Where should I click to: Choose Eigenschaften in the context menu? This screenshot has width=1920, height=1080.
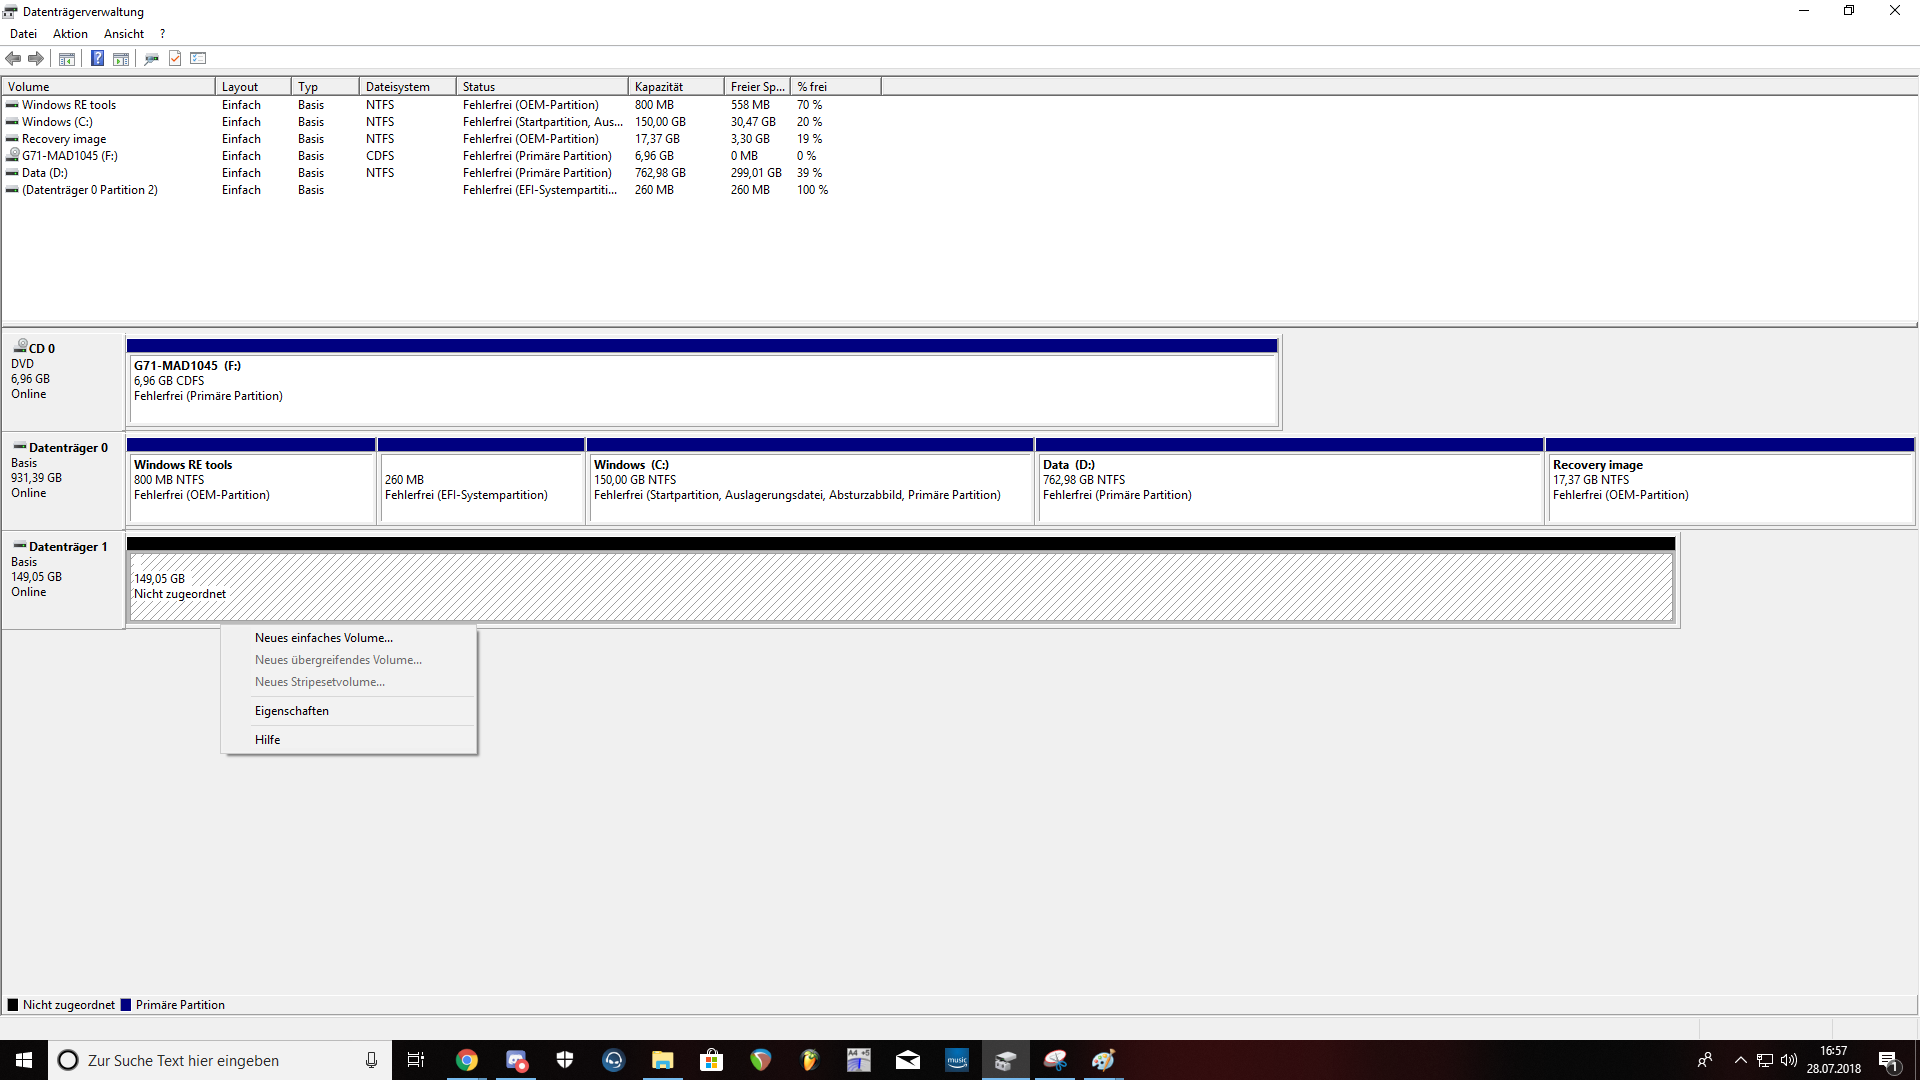(x=291, y=711)
